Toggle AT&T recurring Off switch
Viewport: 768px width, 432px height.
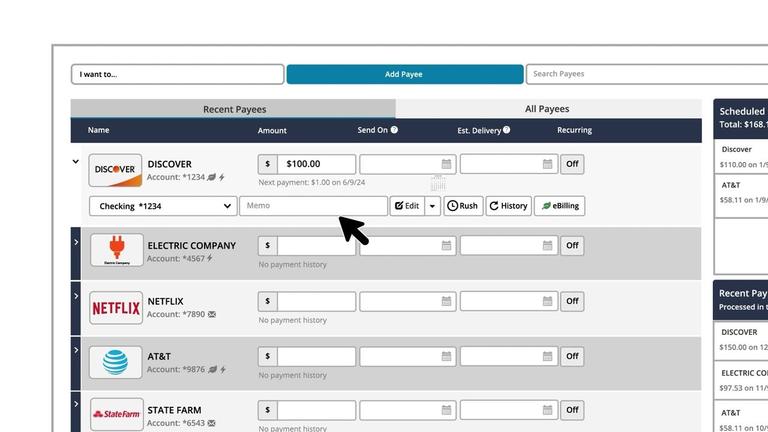coord(572,356)
